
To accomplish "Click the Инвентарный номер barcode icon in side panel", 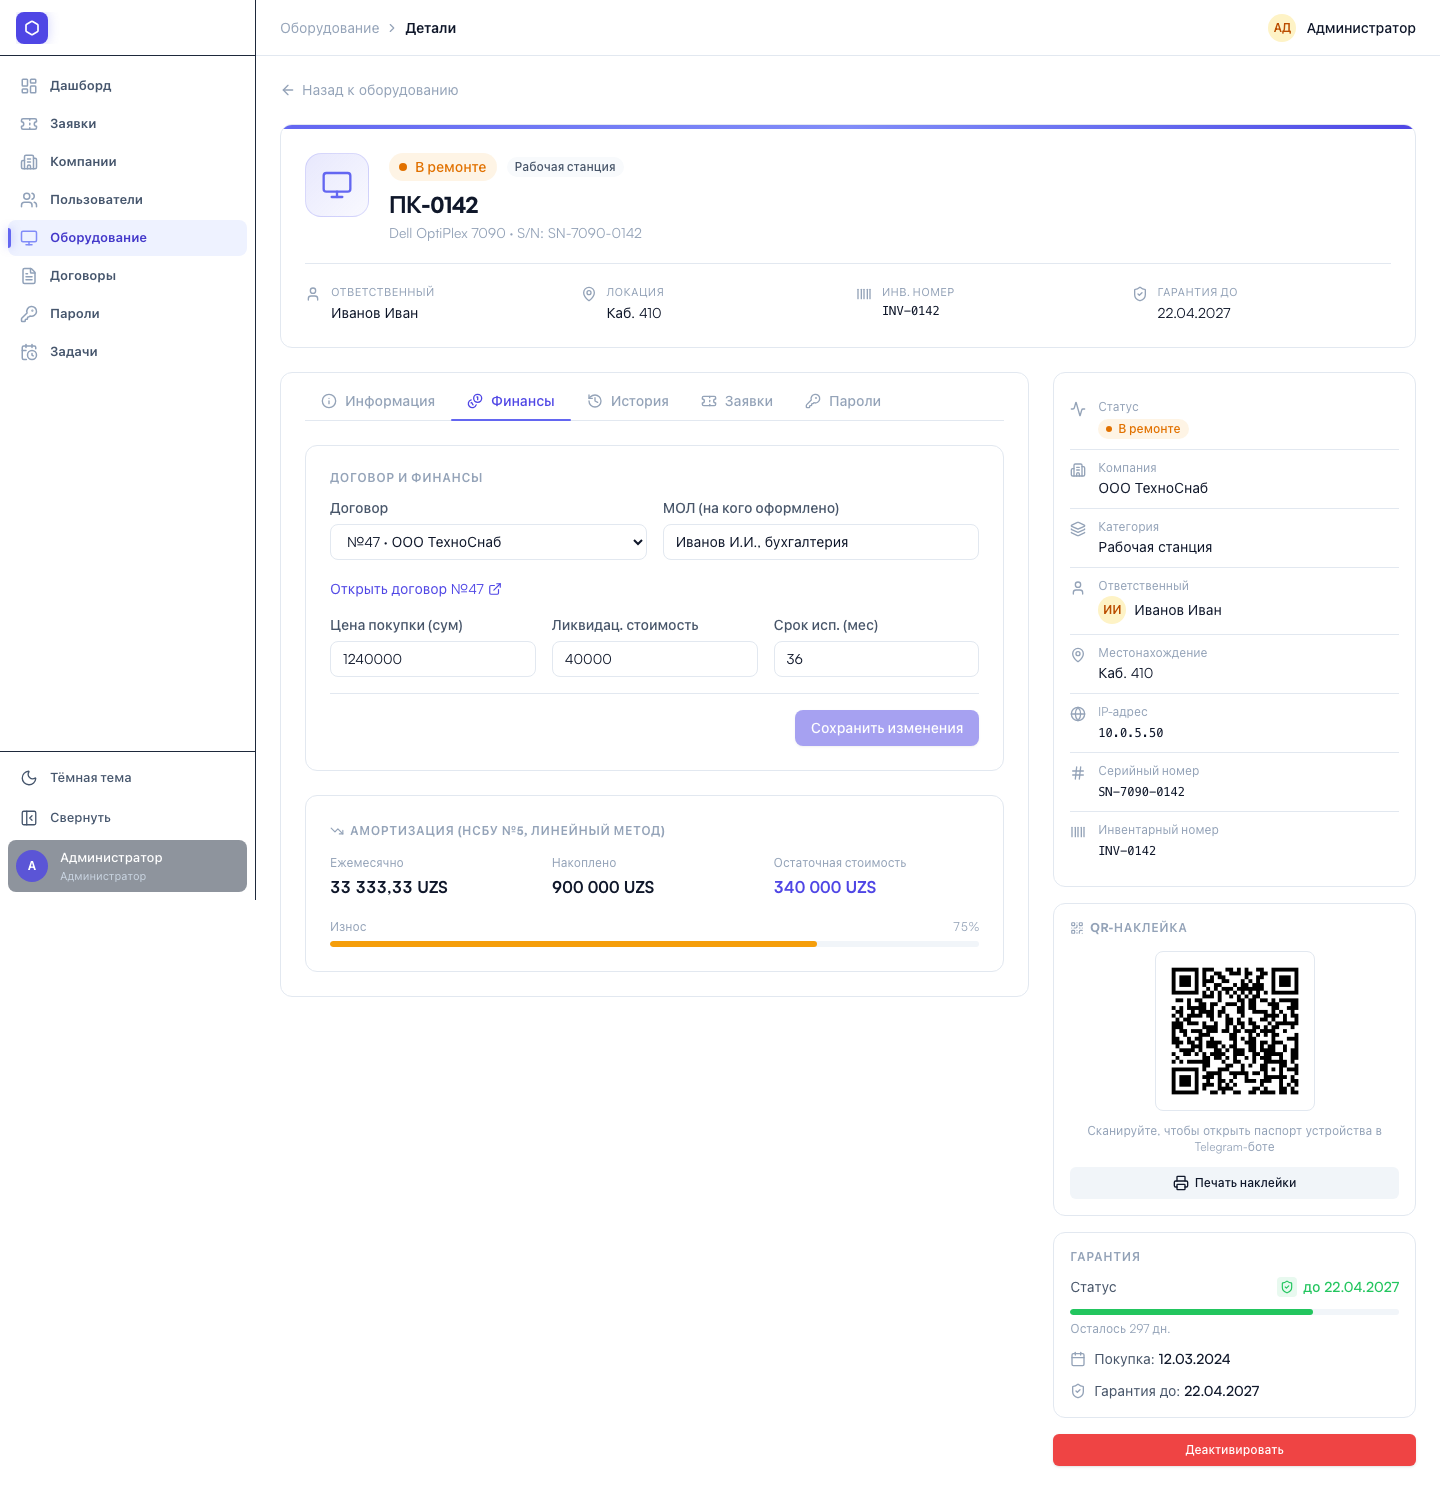I will [1078, 832].
